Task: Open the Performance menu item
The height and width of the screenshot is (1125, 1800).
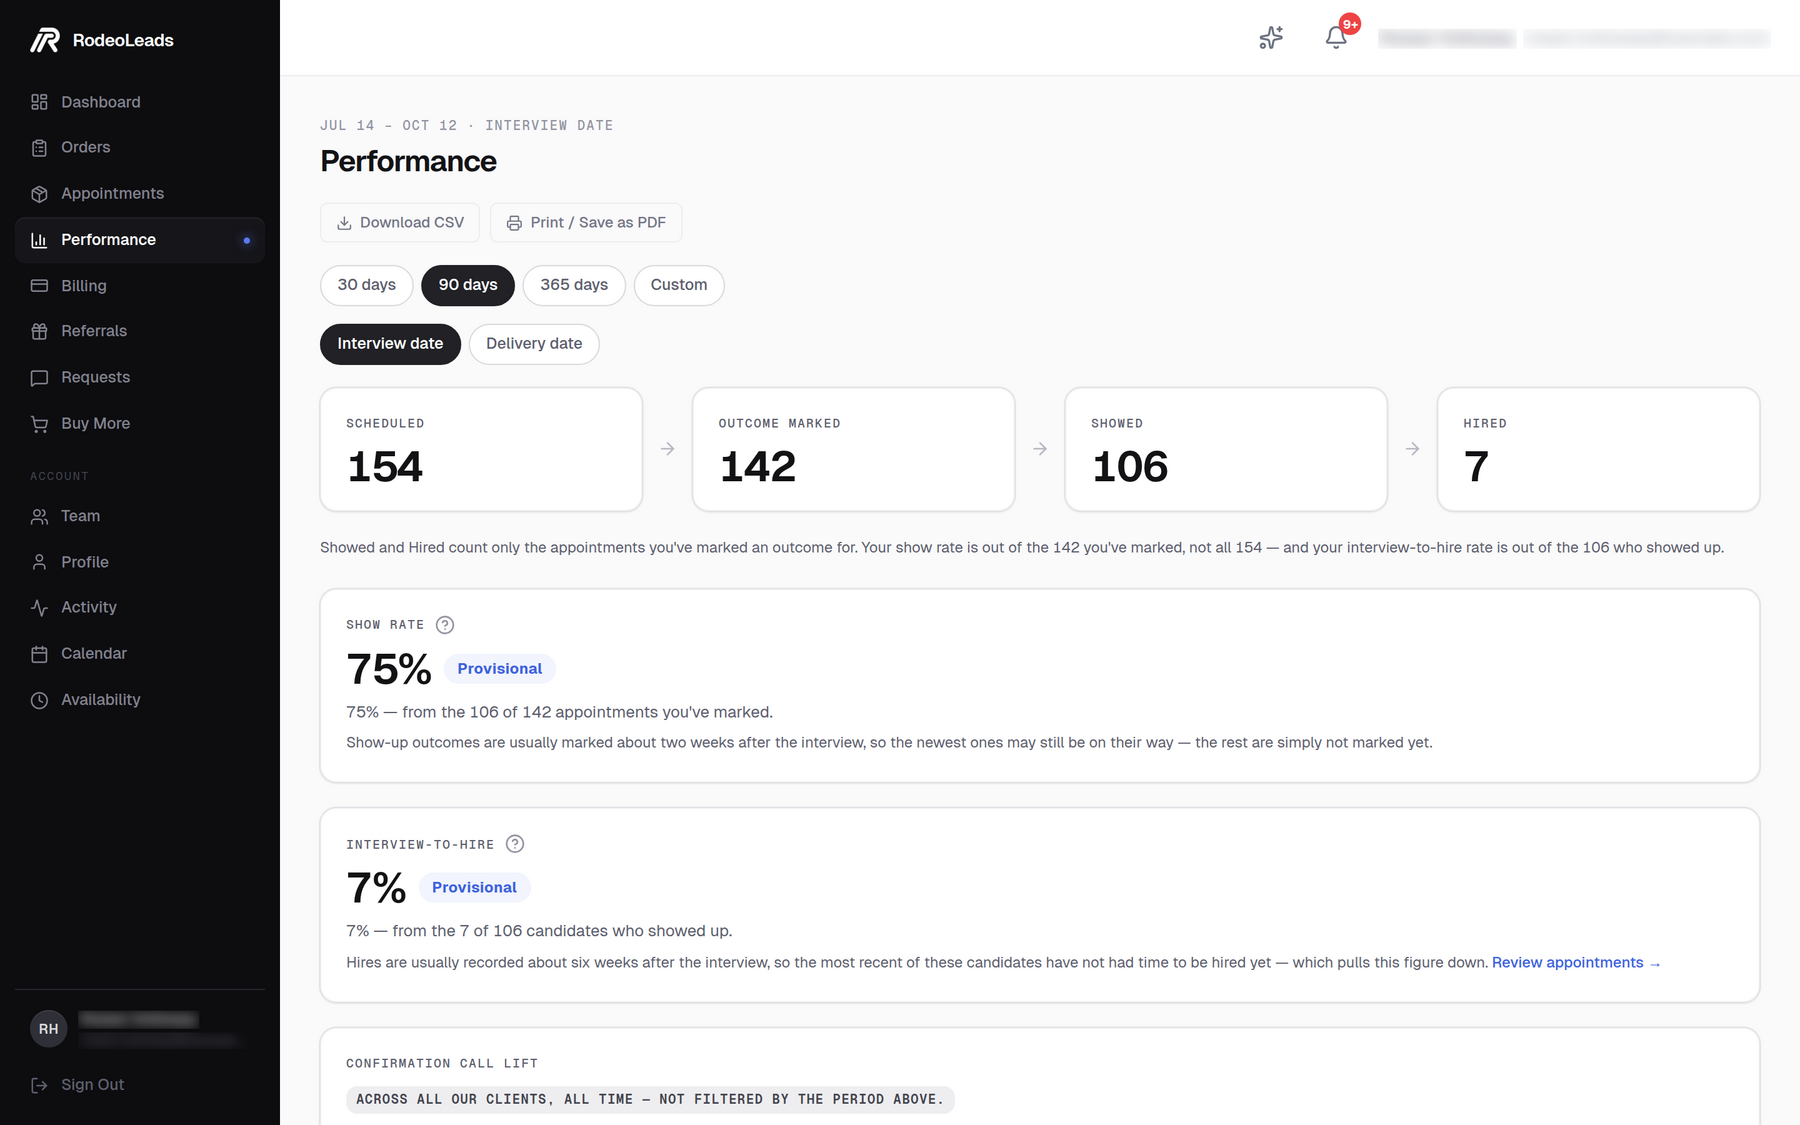Action: (x=140, y=240)
